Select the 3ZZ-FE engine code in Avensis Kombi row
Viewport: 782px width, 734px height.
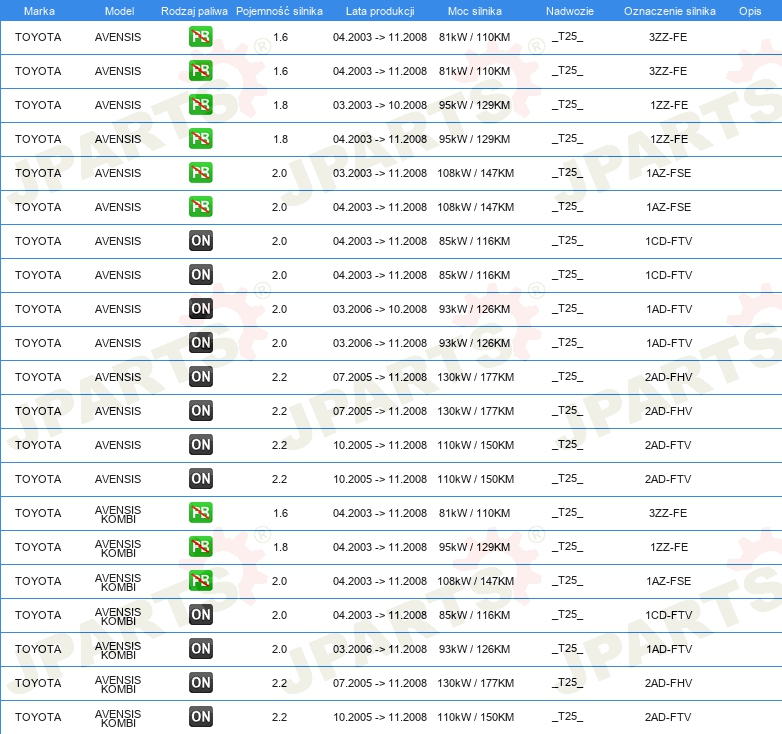(667, 513)
